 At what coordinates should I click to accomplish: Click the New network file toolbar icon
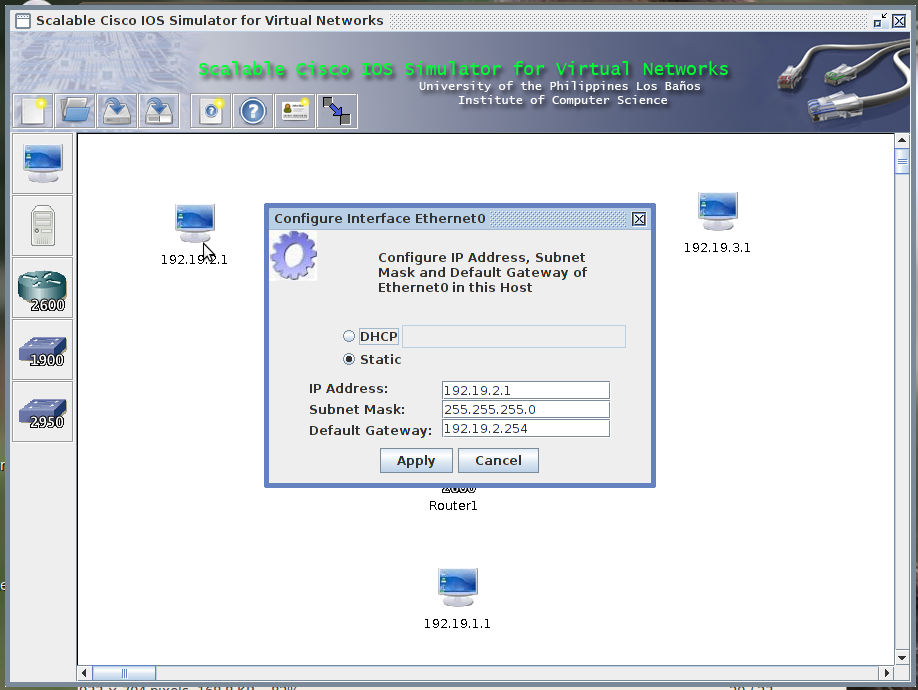click(x=33, y=111)
